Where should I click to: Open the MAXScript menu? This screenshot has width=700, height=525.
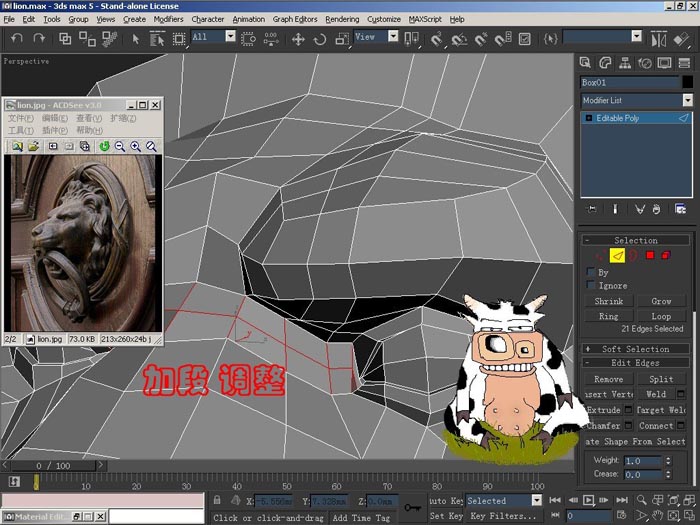425,19
